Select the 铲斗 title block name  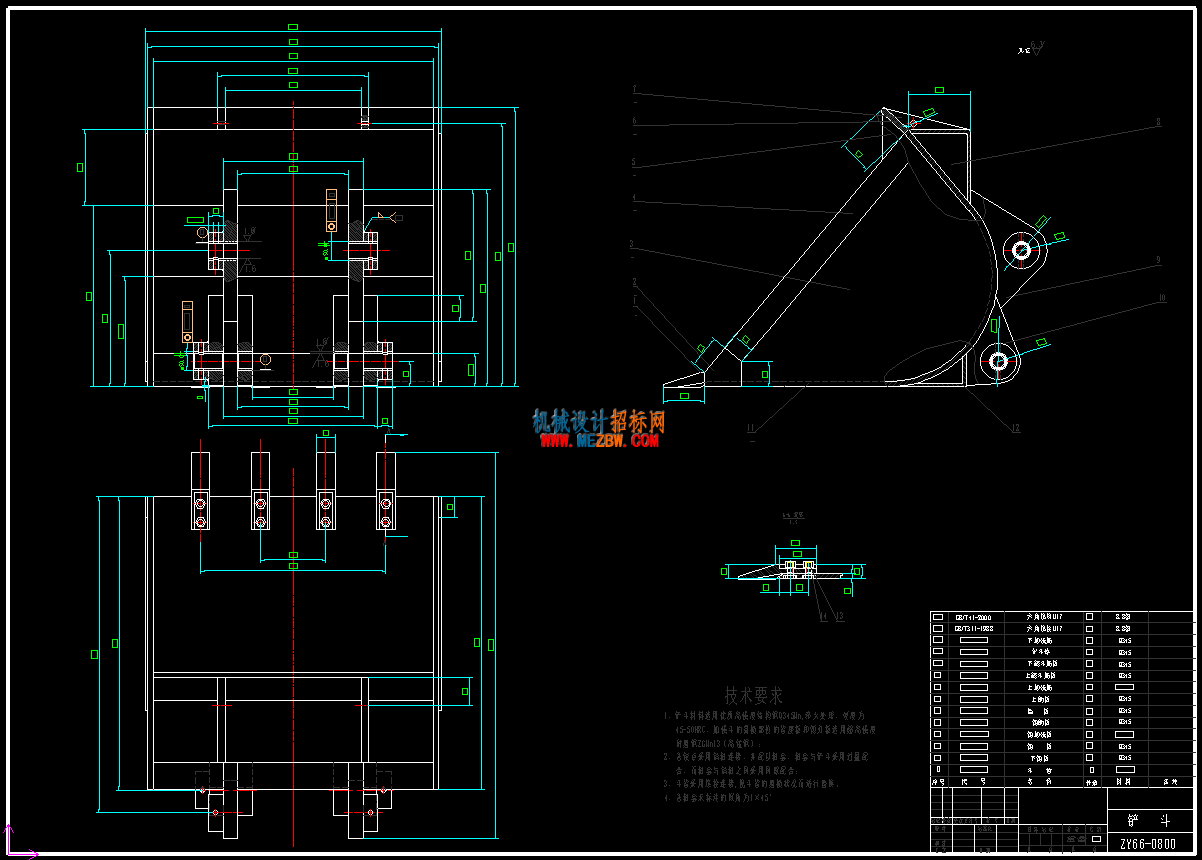(x=1147, y=821)
